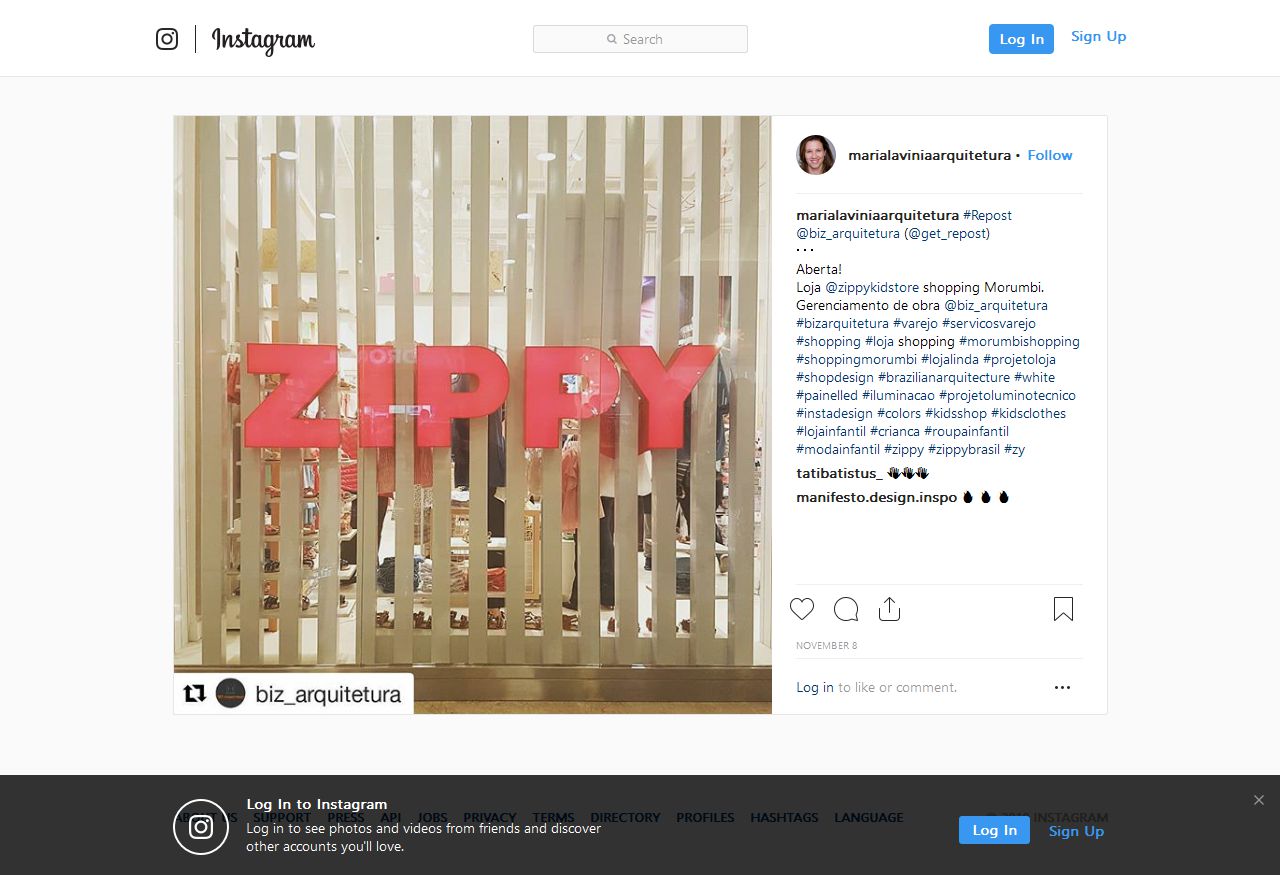Open the three-dot more options menu
Screen dimensions: 1280x875
[1062, 687]
